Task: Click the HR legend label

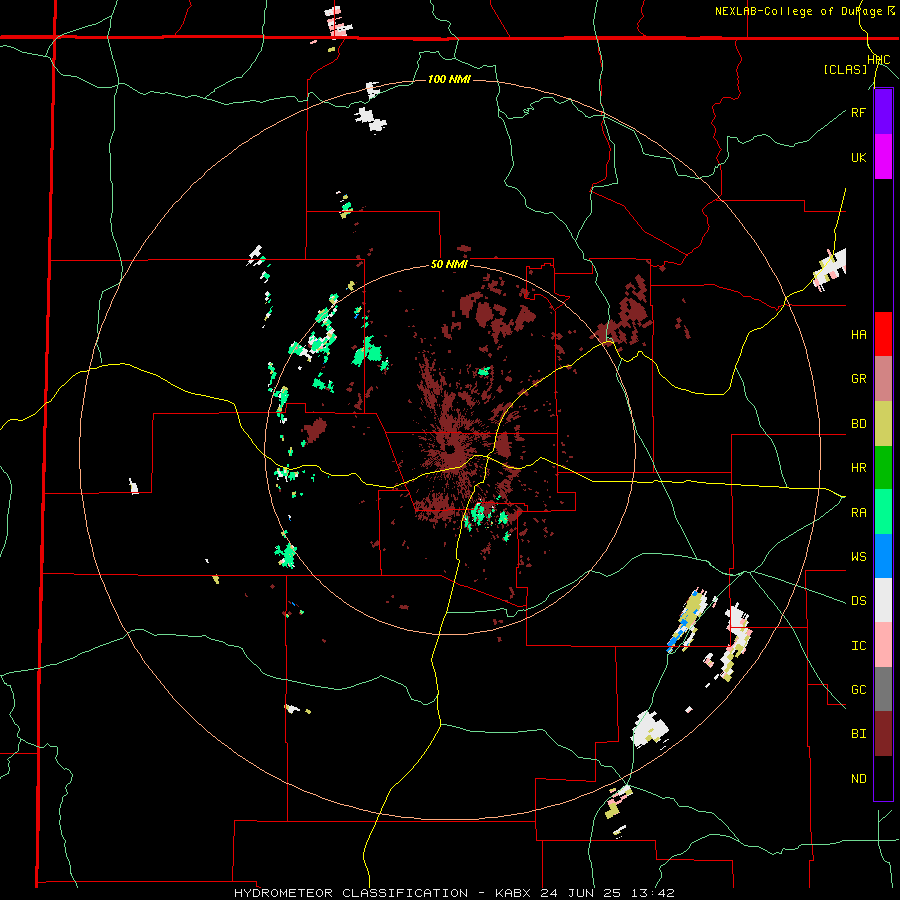Action: pyautogui.click(x=858, y=468)
